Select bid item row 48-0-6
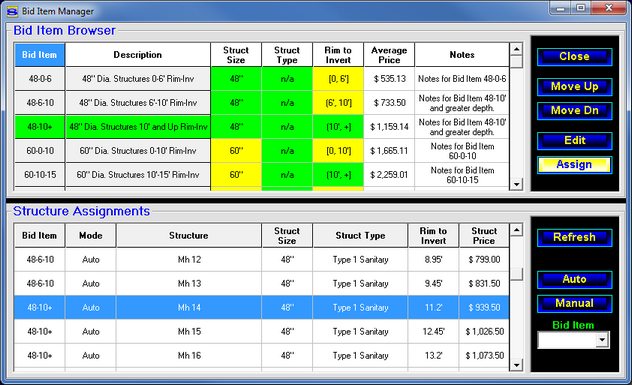The height and width of the screenshot is (385, 632). point(40,79)
